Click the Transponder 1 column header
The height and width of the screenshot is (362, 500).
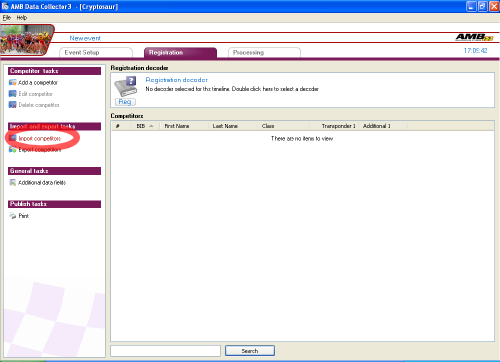click(x=335, y=126)
